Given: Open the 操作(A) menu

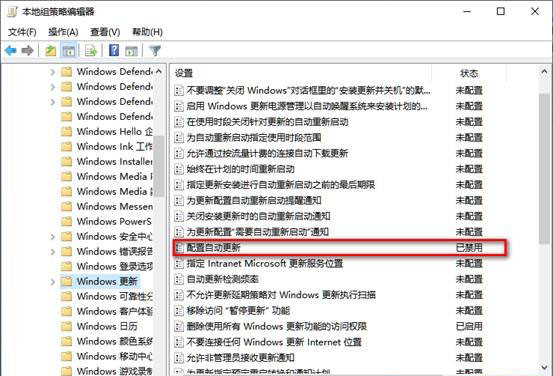Looking at the screenshot, I should click(63, 32).
